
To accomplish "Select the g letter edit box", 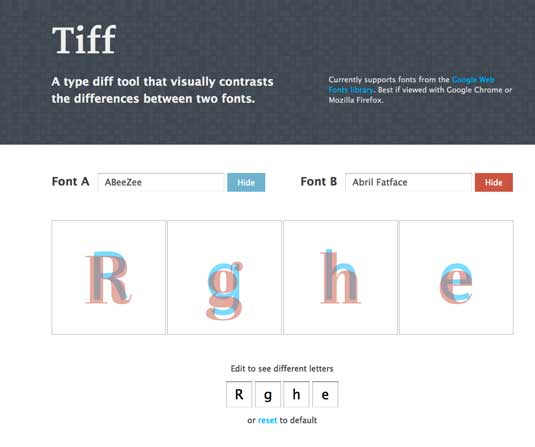I will (x=268, y=394).
